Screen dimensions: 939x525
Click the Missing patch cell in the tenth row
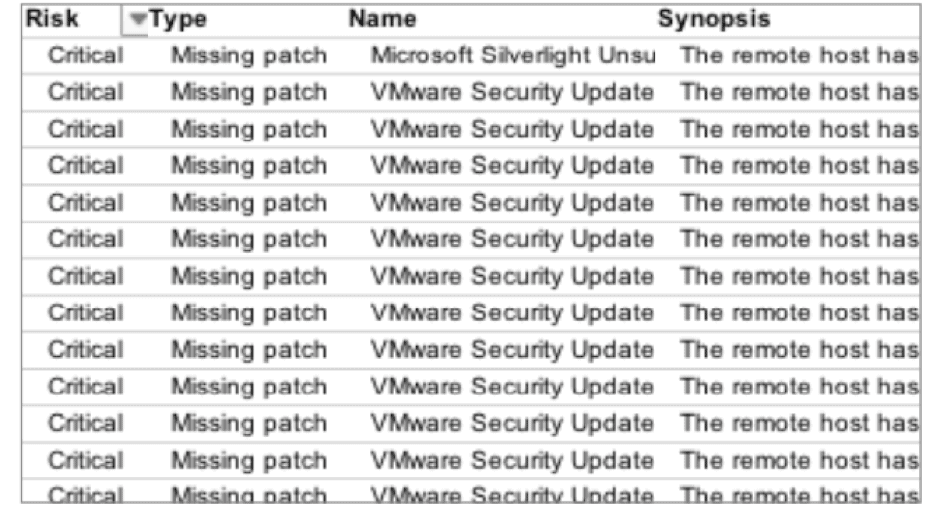[249, 387]
